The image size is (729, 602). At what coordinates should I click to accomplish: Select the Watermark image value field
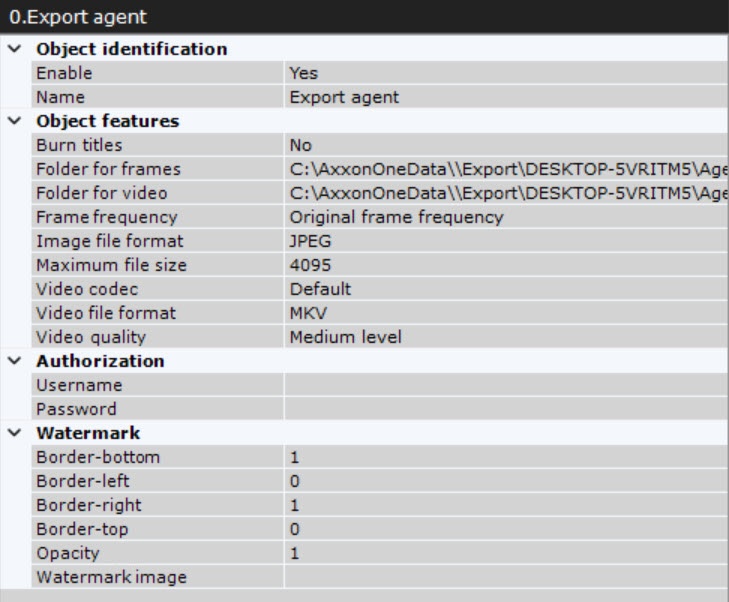tap(505, 577)
